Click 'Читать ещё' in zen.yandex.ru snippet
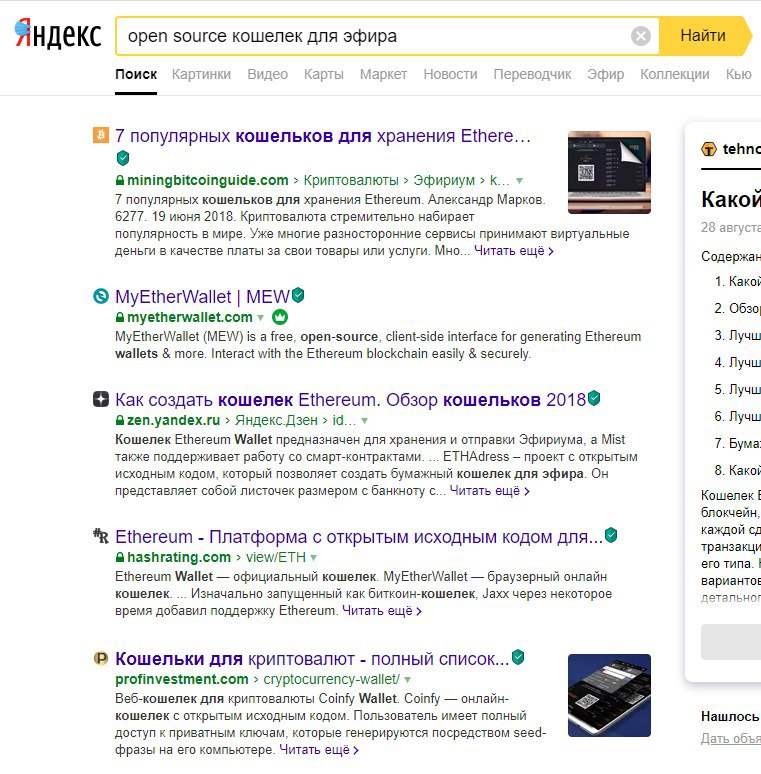The height and width of the screenshot is (774, 761). (x=489, y=491)
